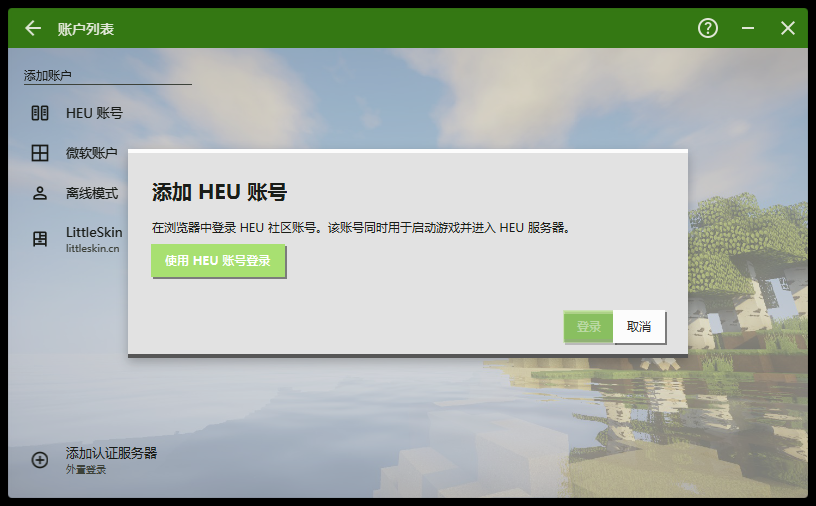This screenshot has height=506, width=816.
Task: Click the 添加账户 section header
Action: 47,75
